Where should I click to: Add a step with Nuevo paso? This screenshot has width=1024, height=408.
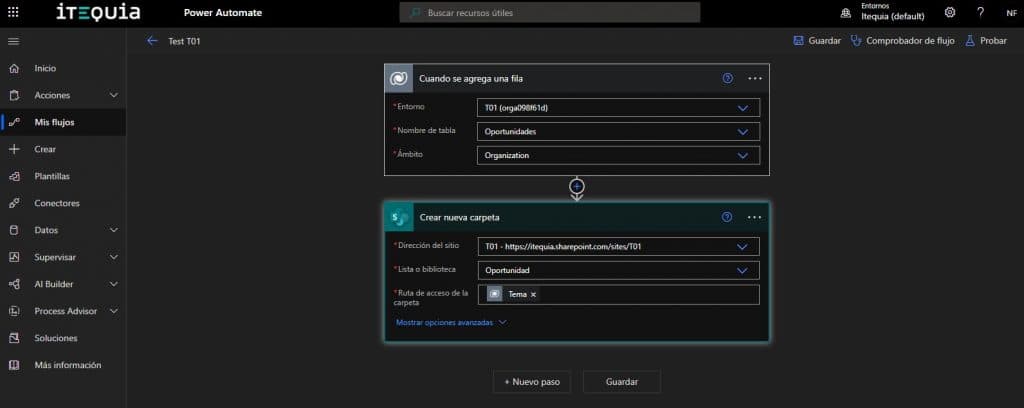pos(532,382)
